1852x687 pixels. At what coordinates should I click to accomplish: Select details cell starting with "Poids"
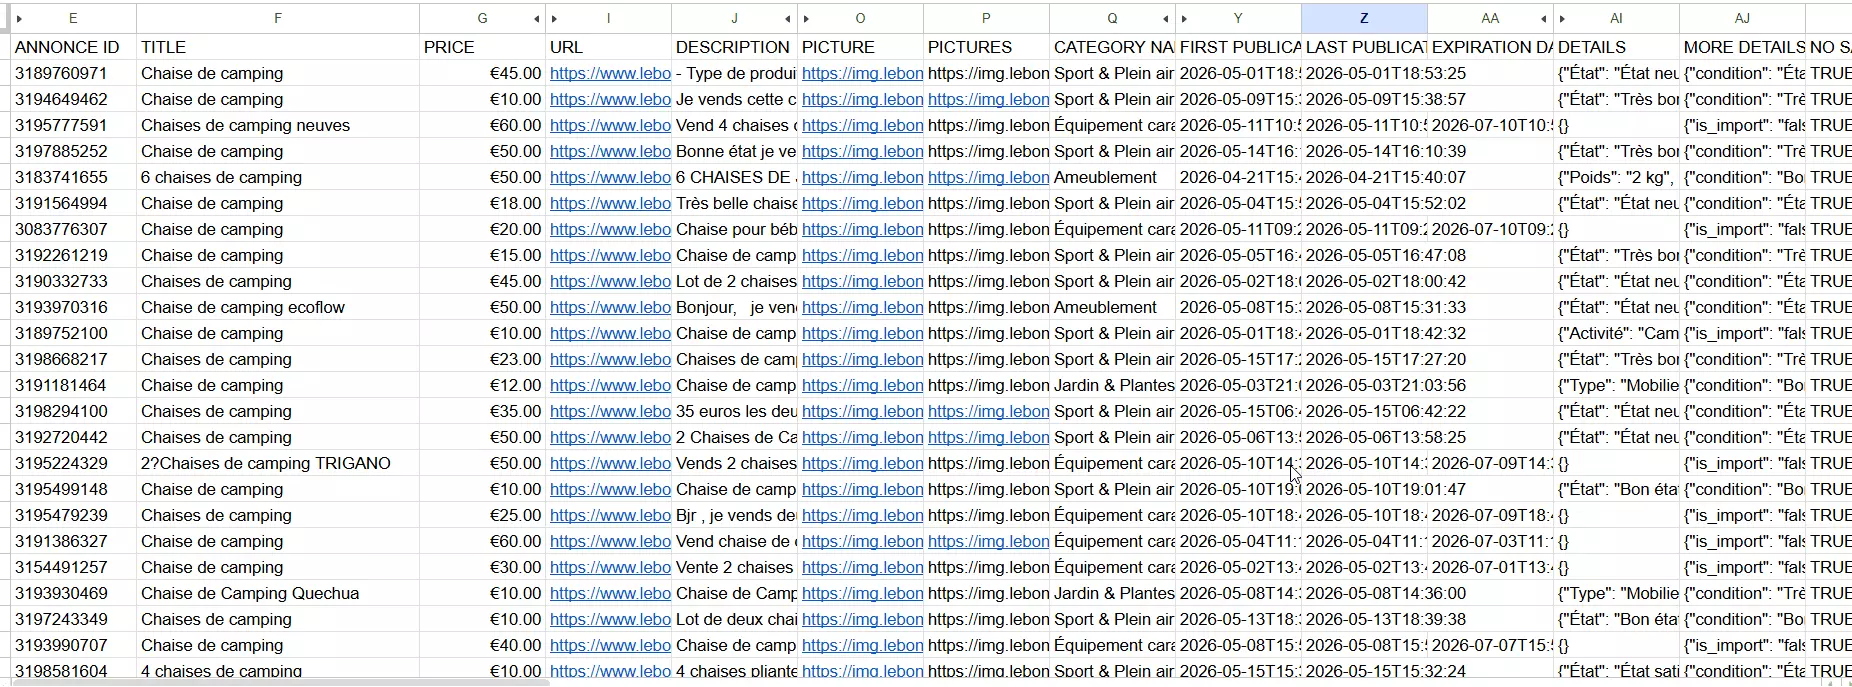(1616, 177)
